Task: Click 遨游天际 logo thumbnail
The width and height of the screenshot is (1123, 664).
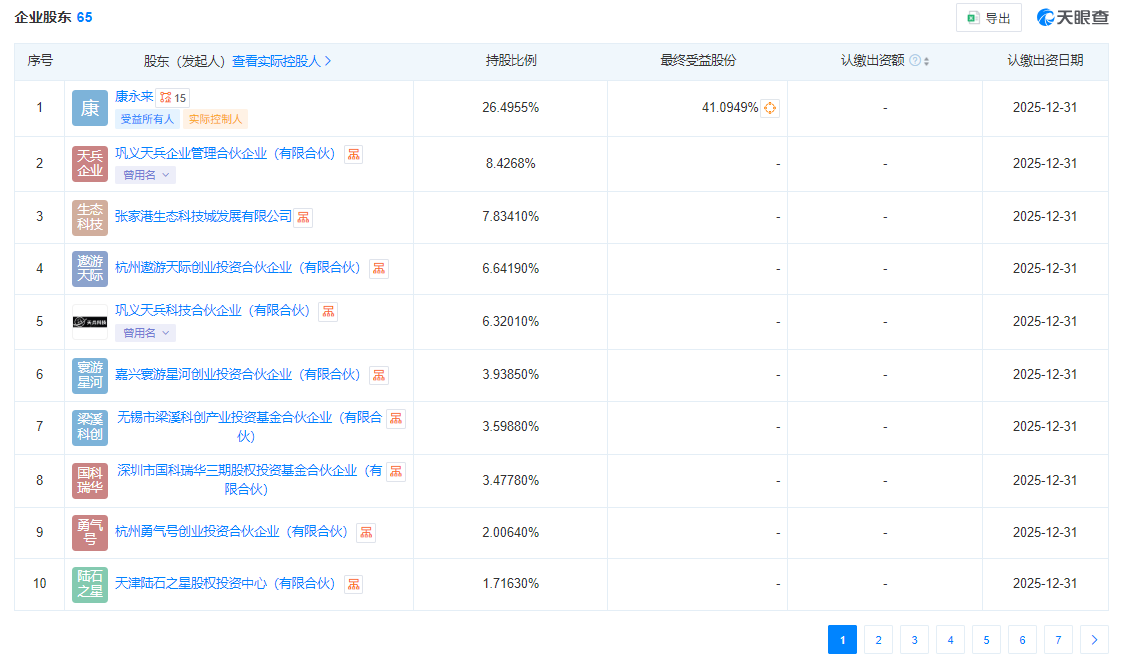Action: click(x=90, y=269)
